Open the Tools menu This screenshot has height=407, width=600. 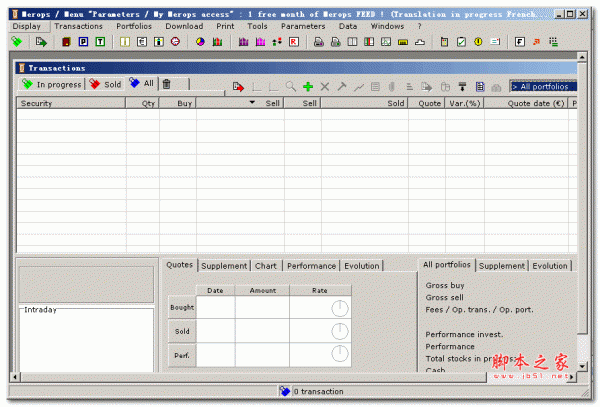pyautogui.click(x=257, y=26)
